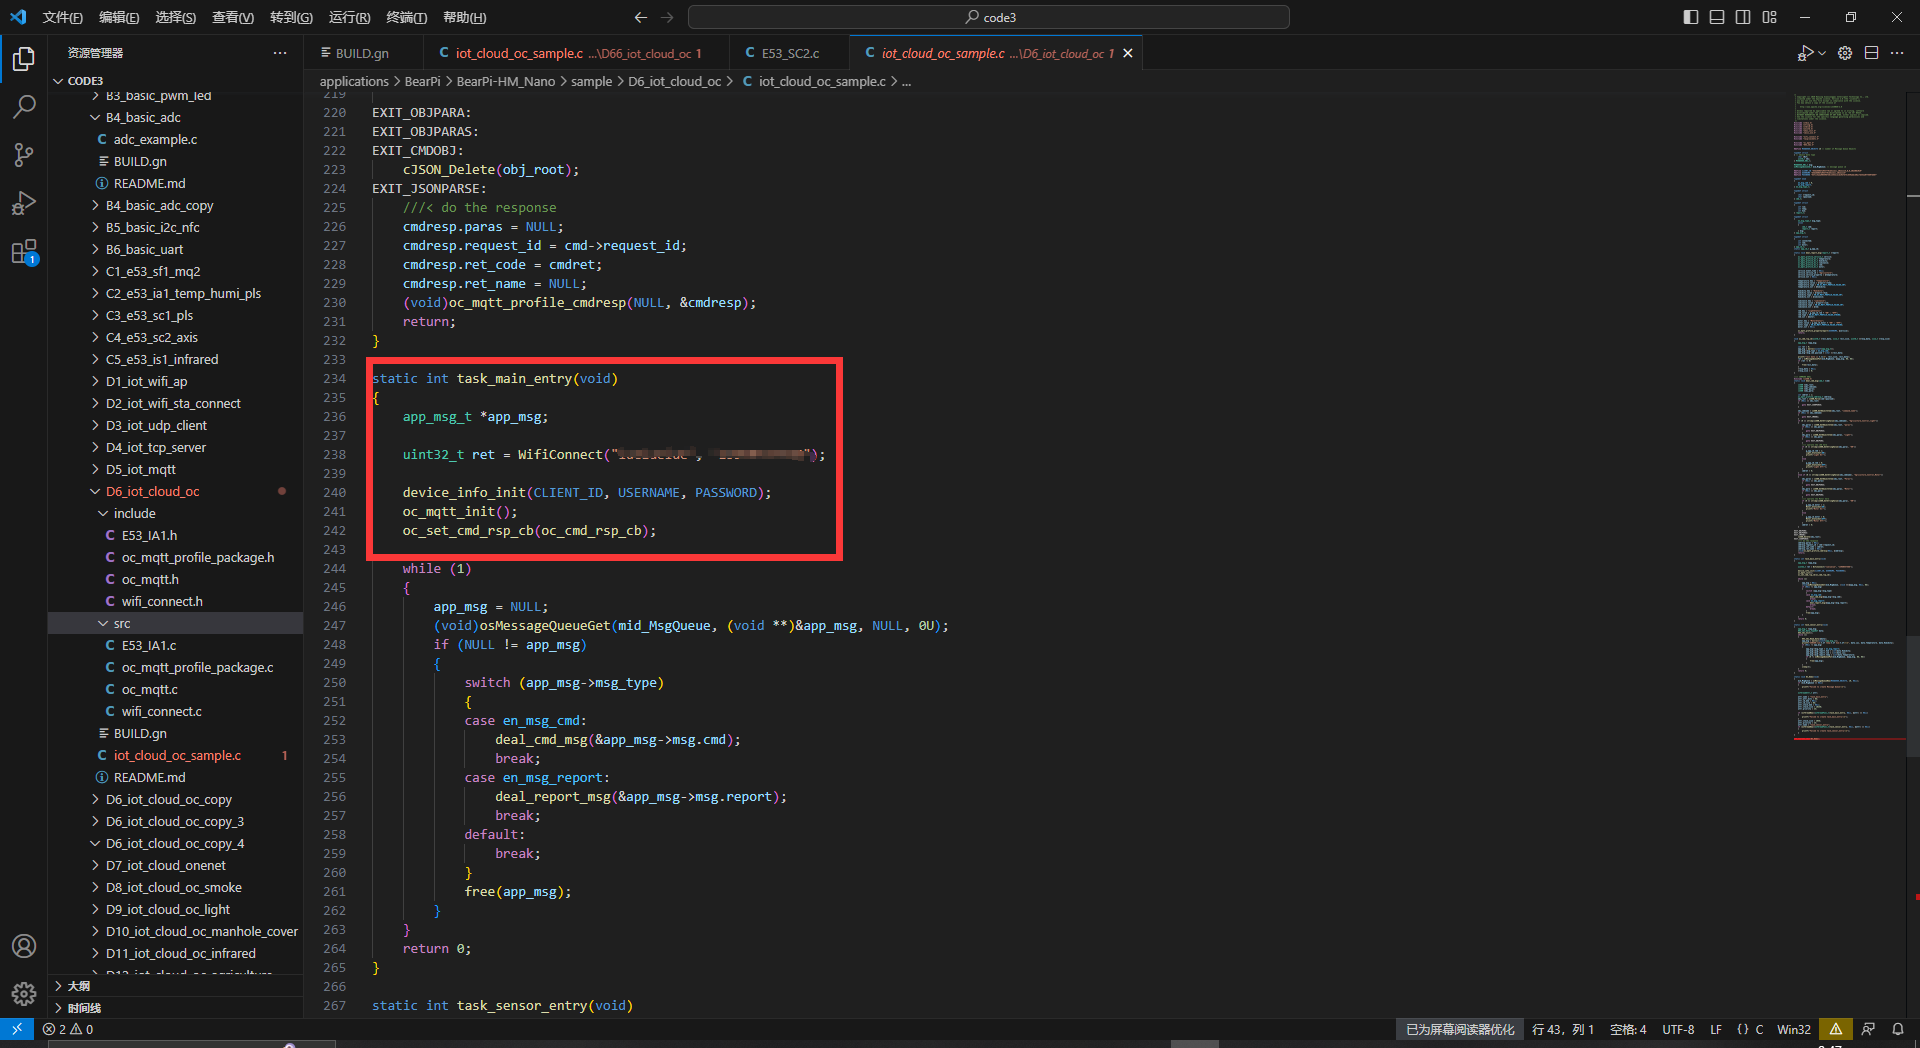
Task: Expand the 大纲 outline section
Action: click(x=78, y=986)
